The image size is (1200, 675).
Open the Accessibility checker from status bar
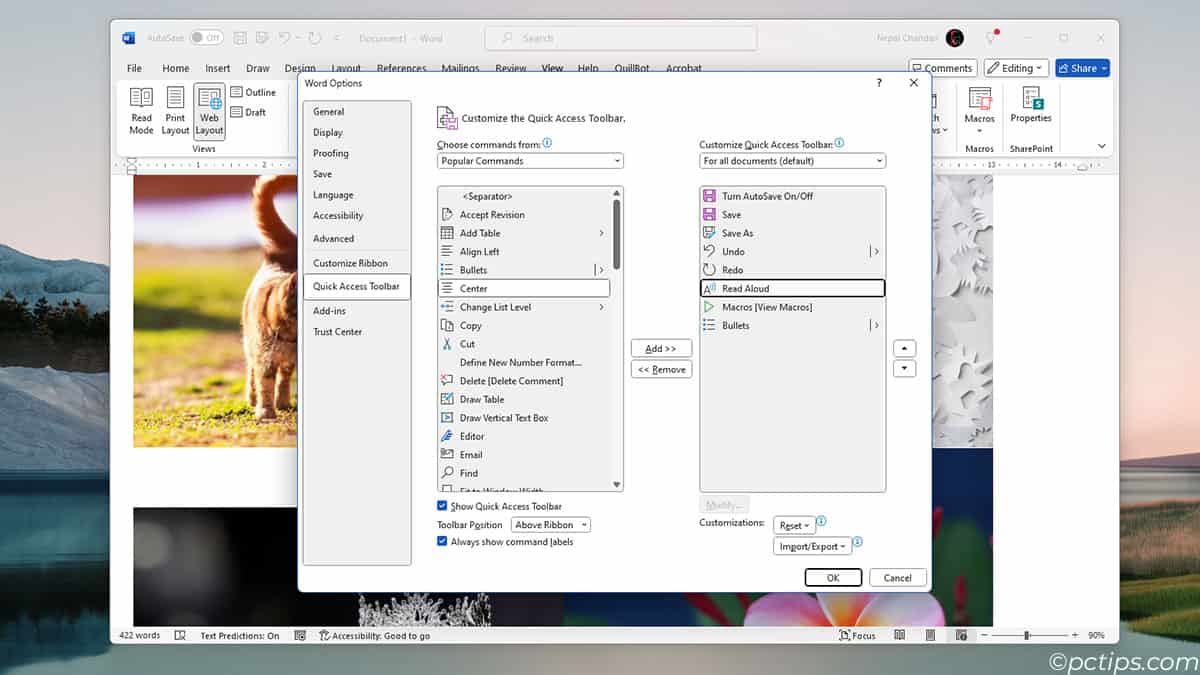(375, 635)
